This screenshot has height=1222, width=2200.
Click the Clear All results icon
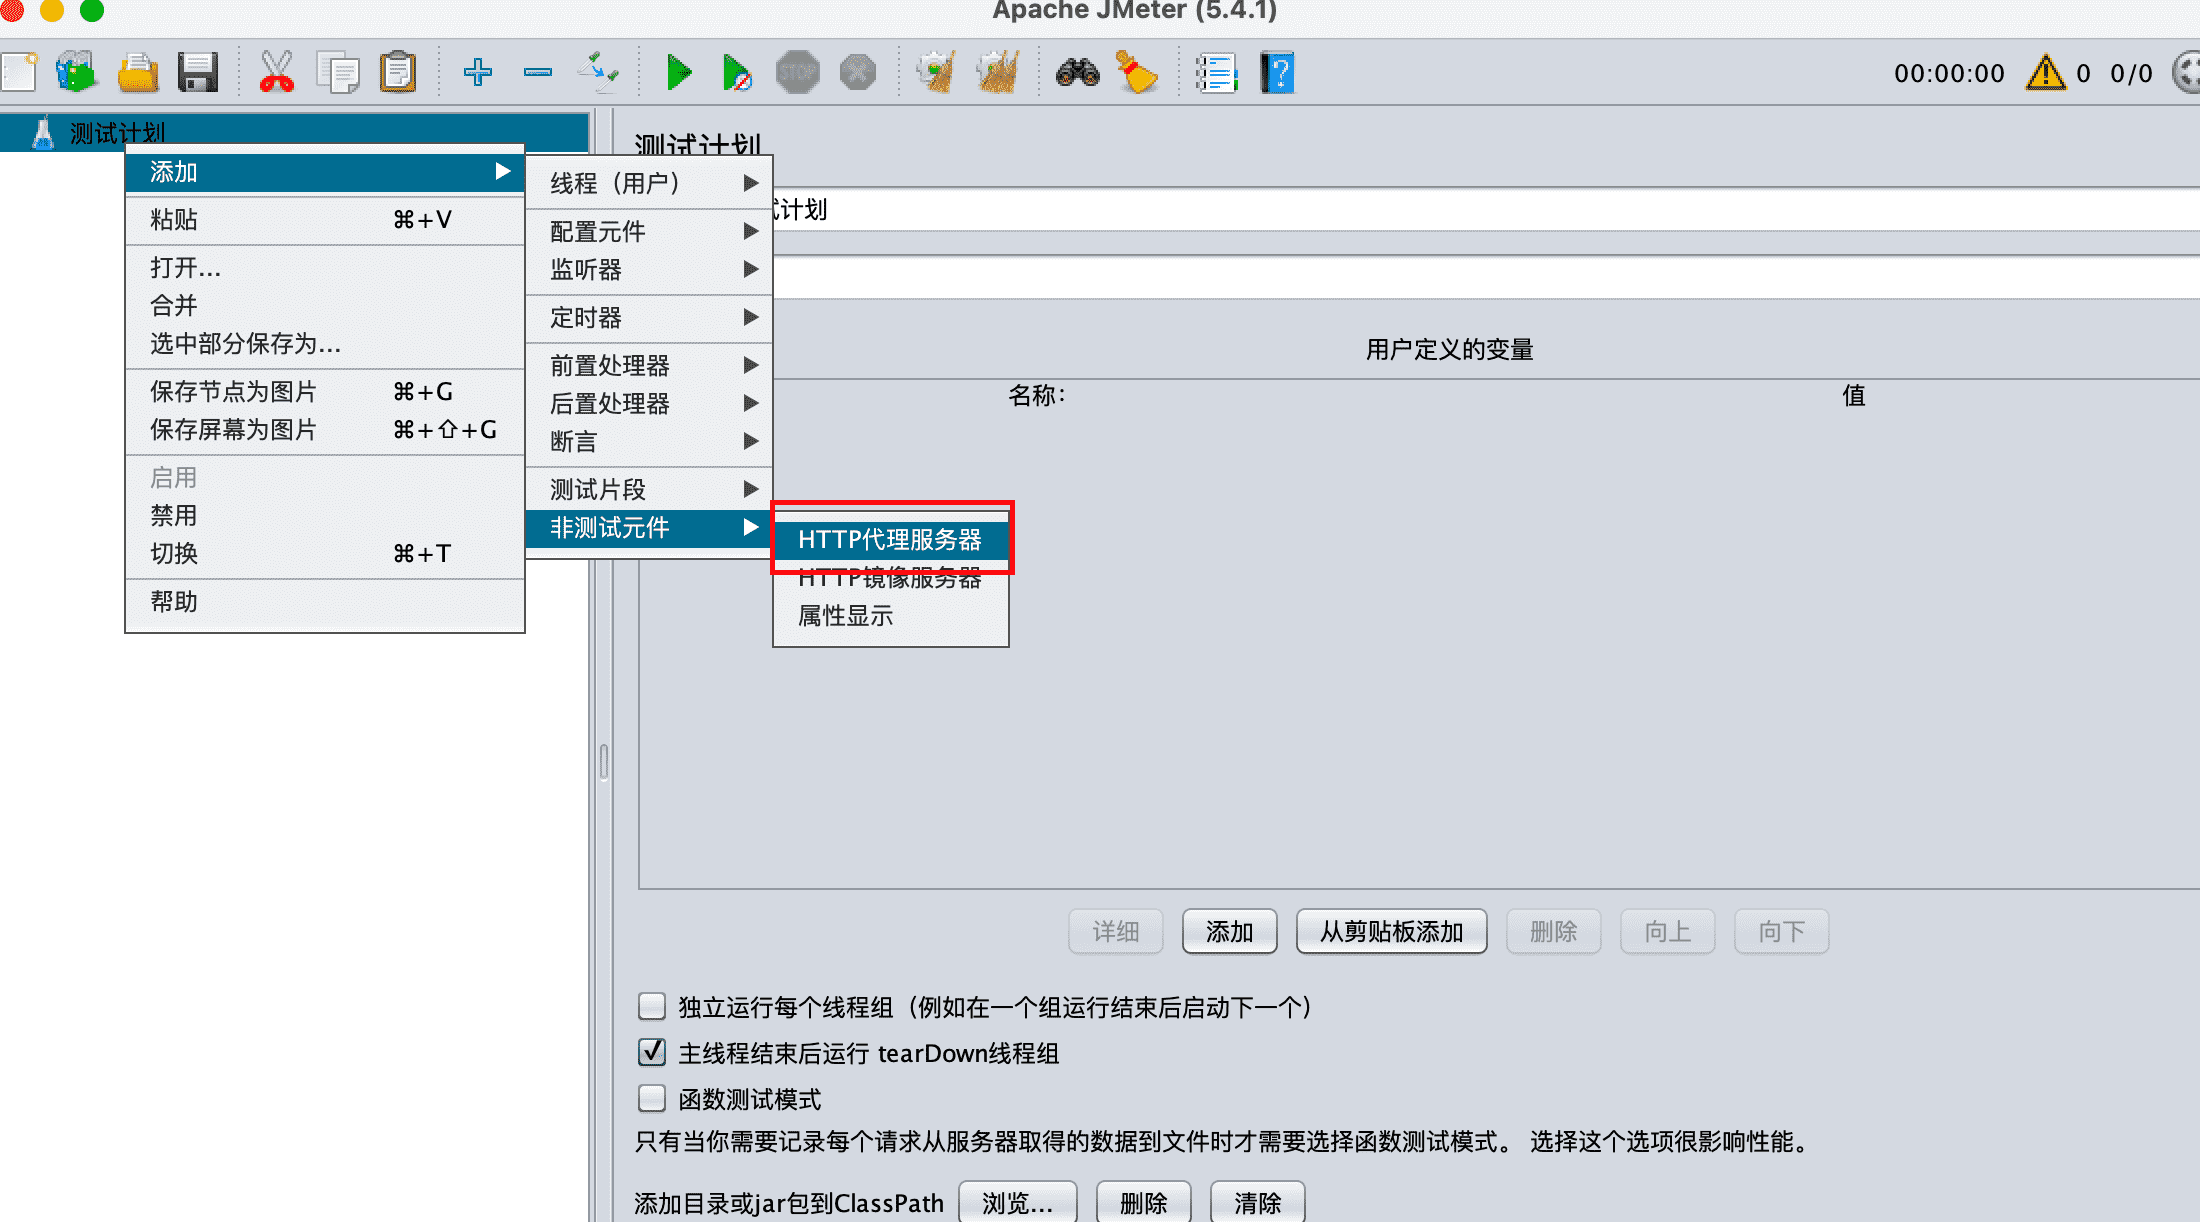(x=998, y=72)
